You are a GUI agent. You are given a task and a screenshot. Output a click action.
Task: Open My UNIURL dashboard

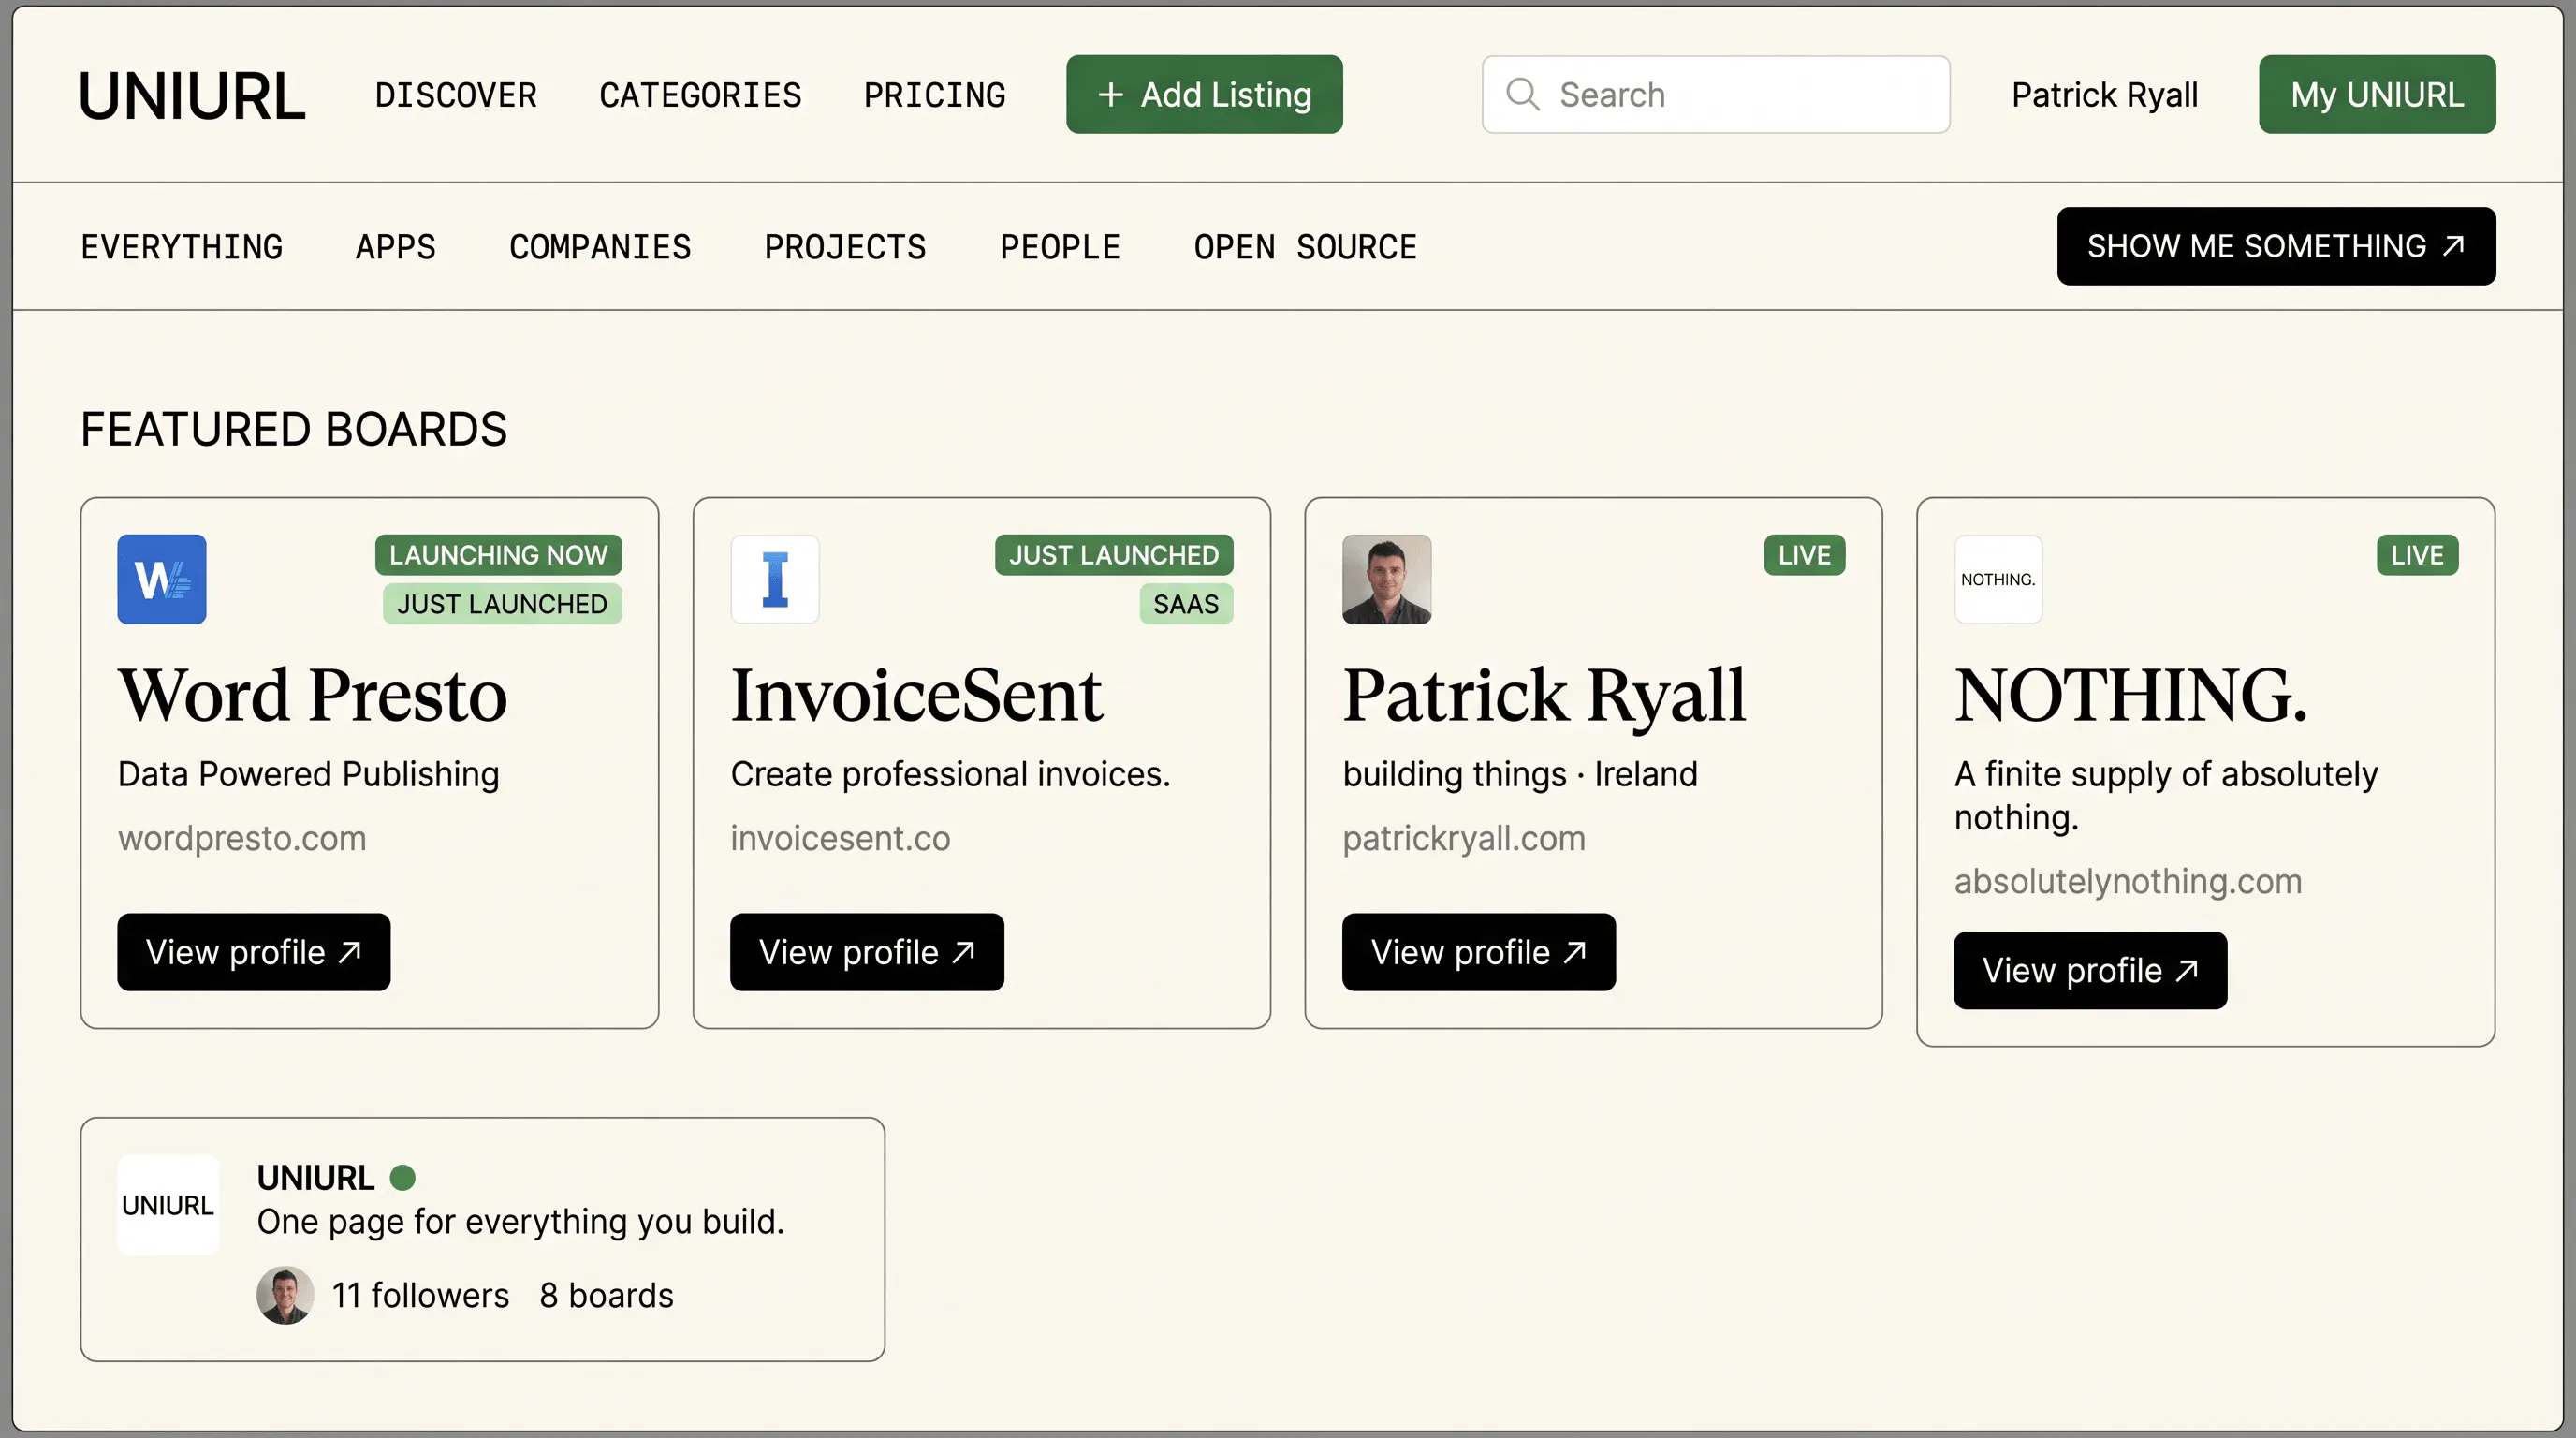[x=2377, y=94]
